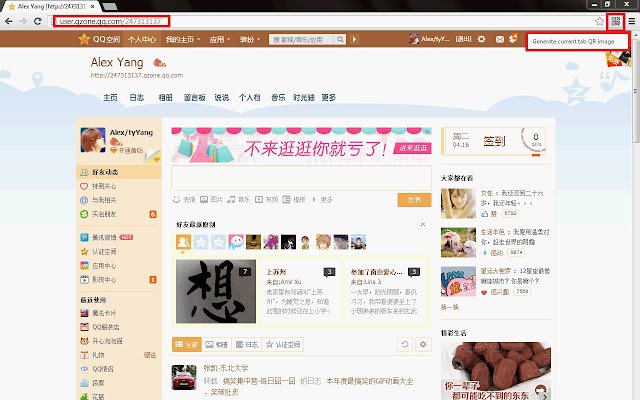The image size is (640, 400).
Task: Click the 特别关心 heart icon in the sidebar
Action: point(84,186)
